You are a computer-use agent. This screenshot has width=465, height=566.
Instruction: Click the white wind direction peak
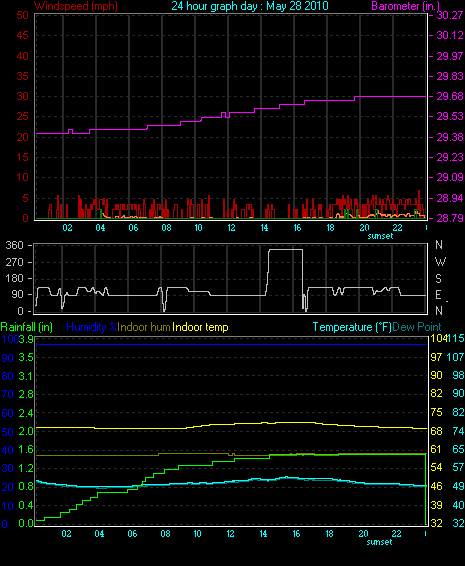tap(286, 250)
